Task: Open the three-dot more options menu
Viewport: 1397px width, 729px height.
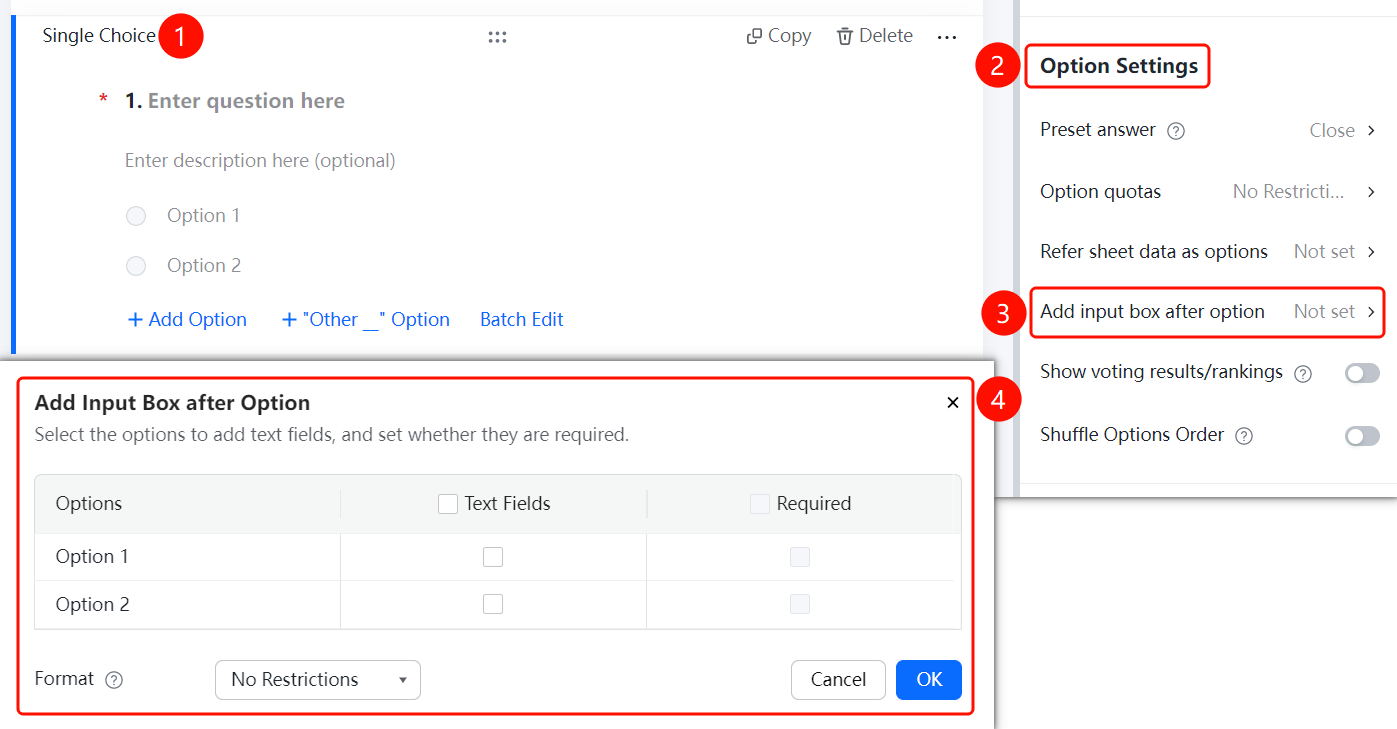Action: (947, 37)
